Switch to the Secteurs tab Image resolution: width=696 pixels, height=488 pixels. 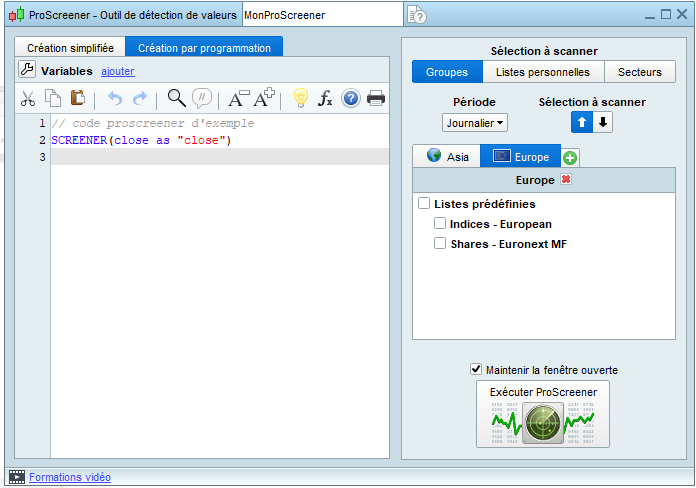click(x=640, y=72)
